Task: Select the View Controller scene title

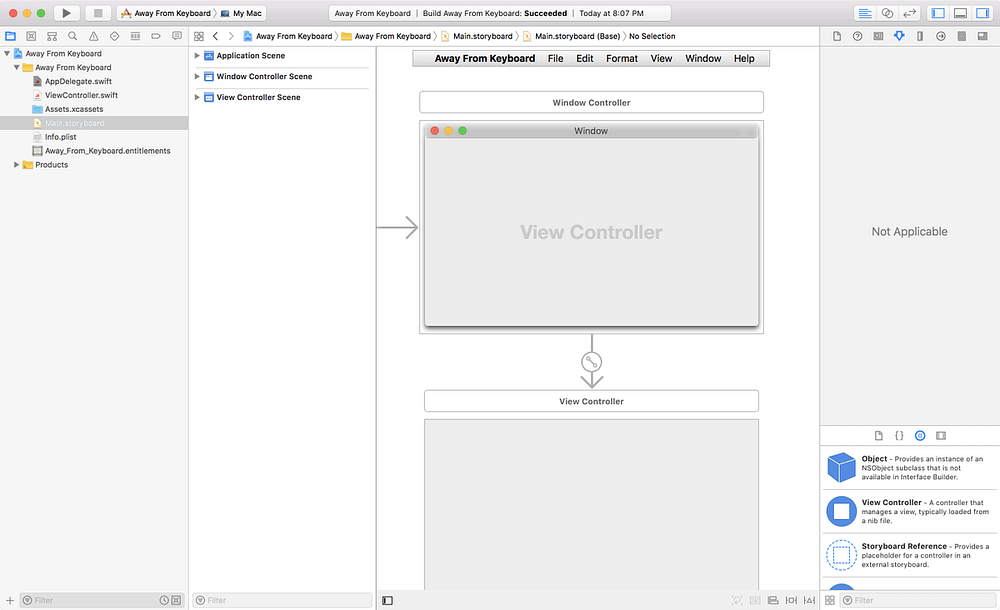Action: (591, 401)
